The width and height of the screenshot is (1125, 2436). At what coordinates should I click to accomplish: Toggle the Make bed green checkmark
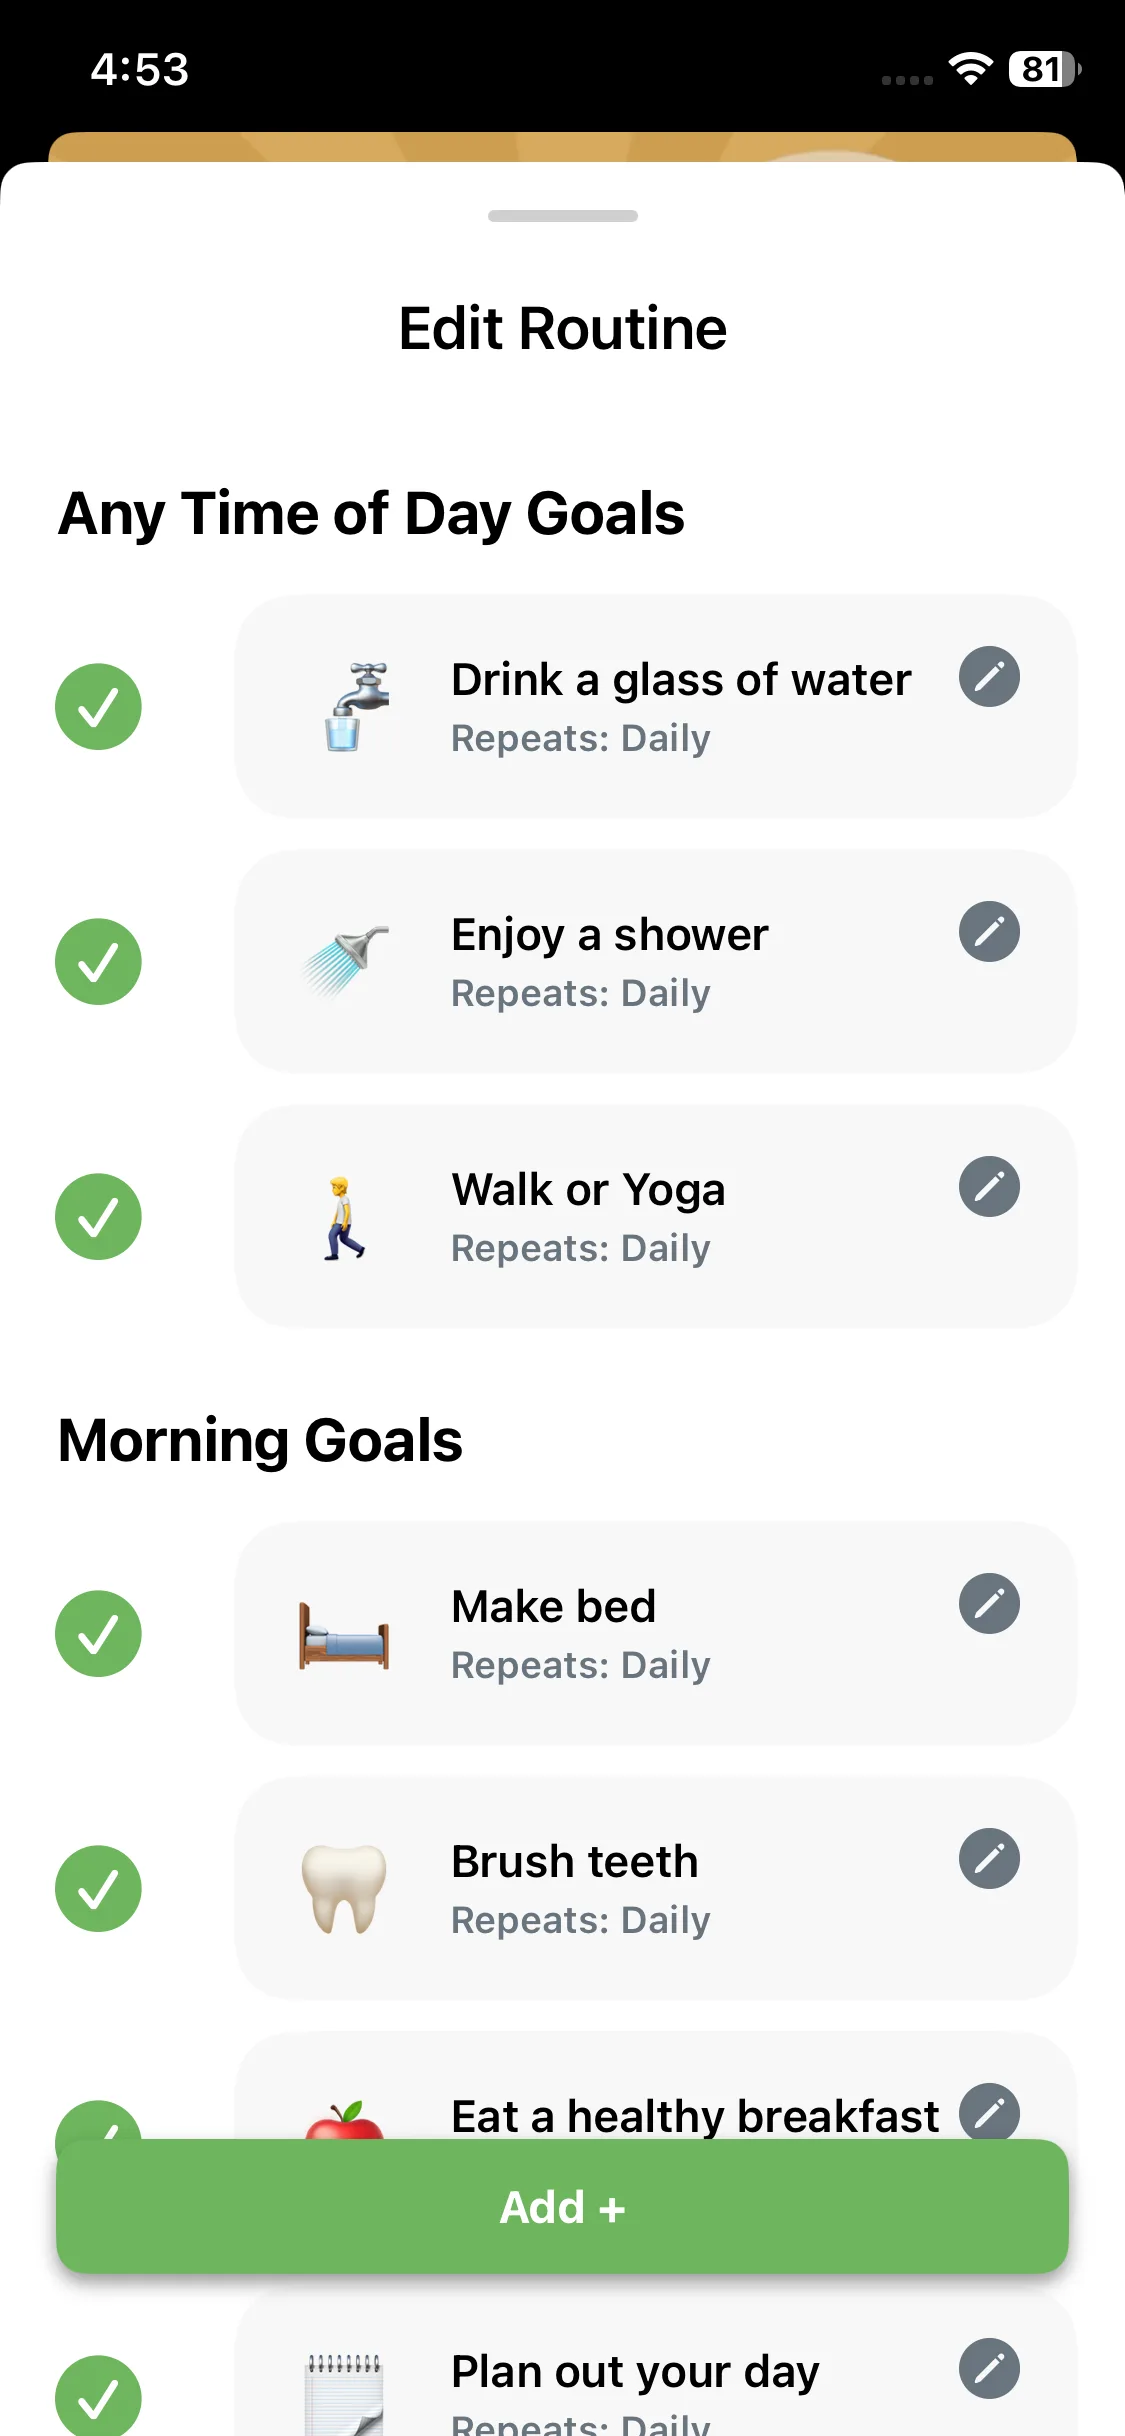click(98, 1634)
